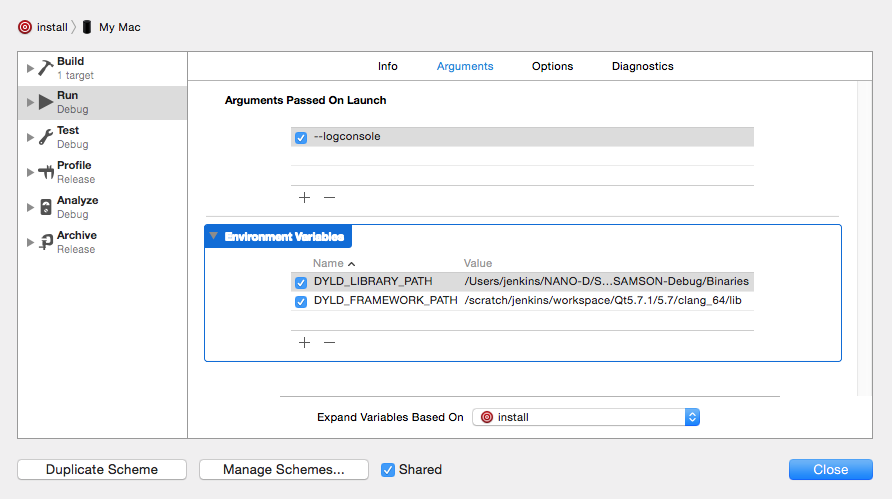Screen dimensions: 892x499
Task: Select the Run play icon
Action: tap(46, 102)
